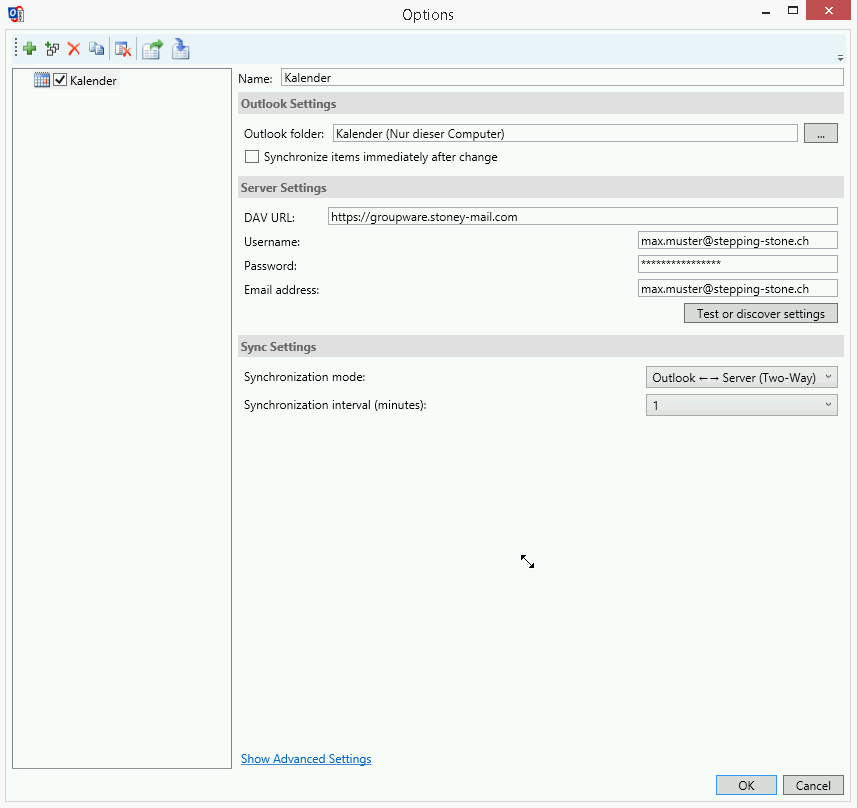This screenshot has width=858, height=808.
Task: Open the Synchronization interval dropdown
Action: (741, 405)
